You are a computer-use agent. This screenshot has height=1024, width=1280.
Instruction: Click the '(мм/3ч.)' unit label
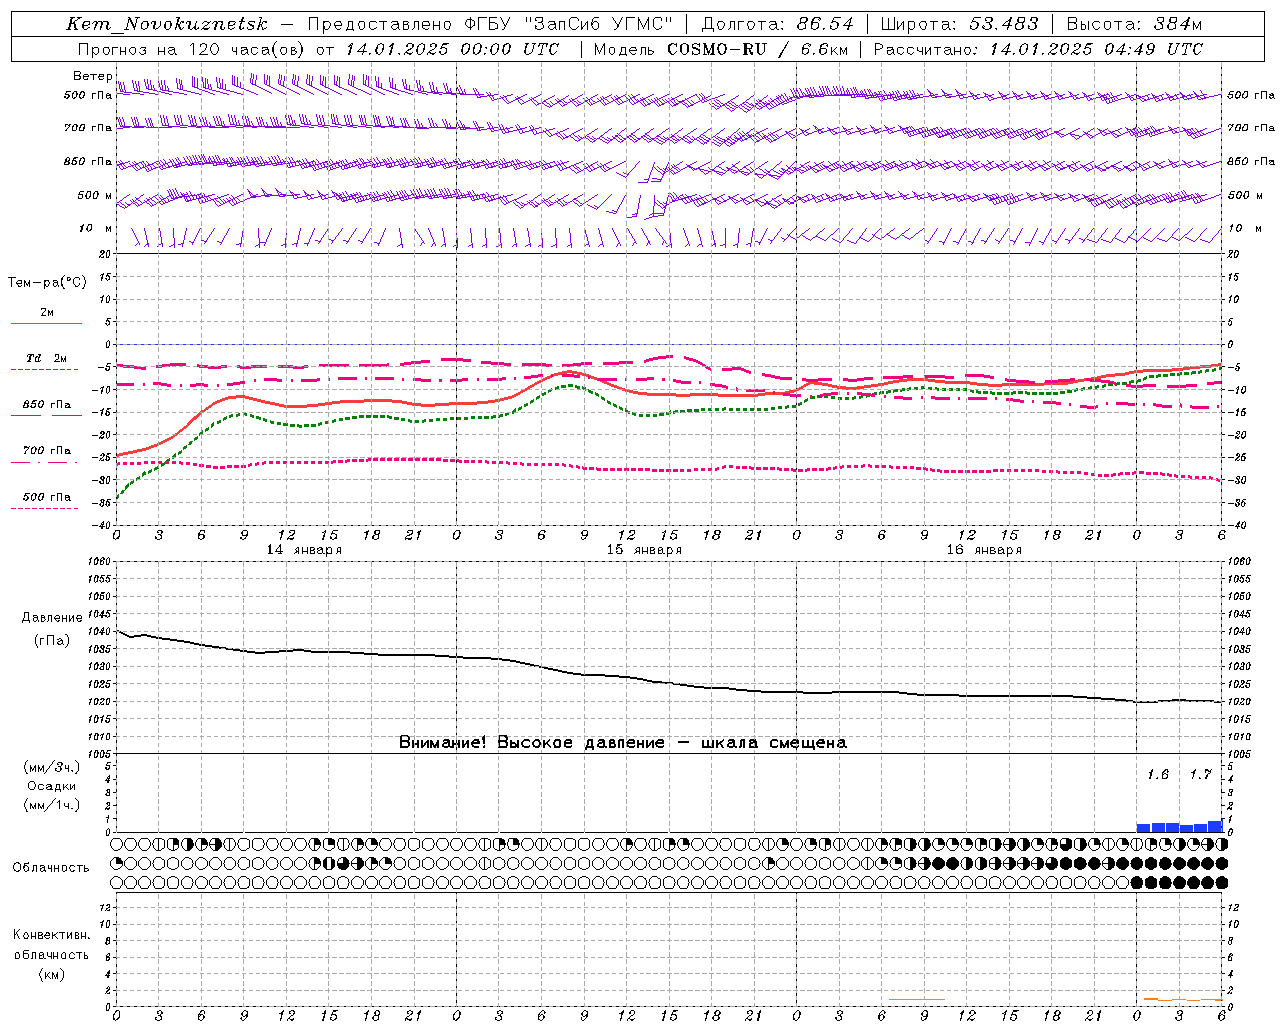coord(51,767)
